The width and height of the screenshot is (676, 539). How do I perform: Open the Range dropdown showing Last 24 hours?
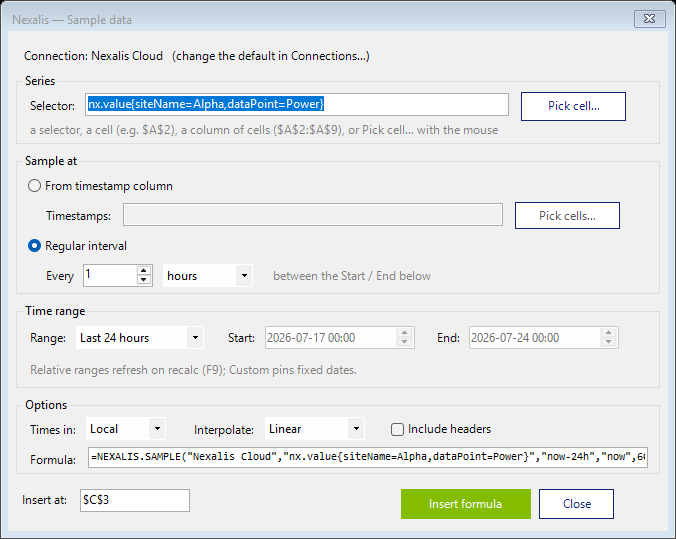pos(139,338)
